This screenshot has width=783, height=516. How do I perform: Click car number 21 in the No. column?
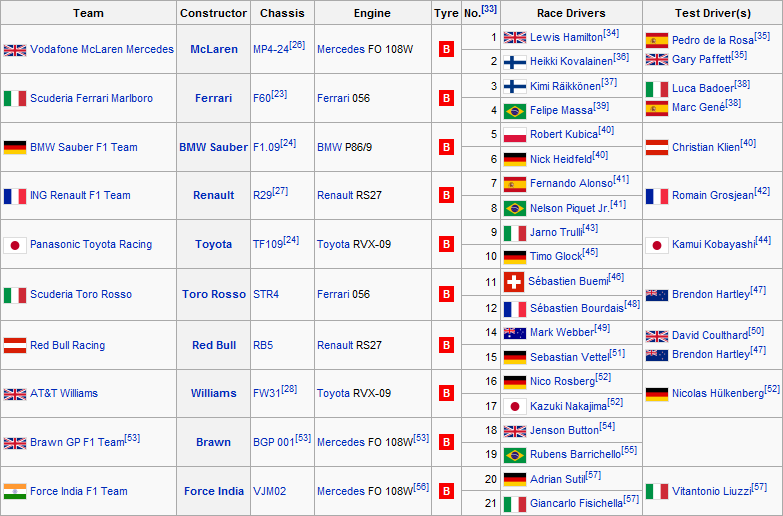(491, 504)
